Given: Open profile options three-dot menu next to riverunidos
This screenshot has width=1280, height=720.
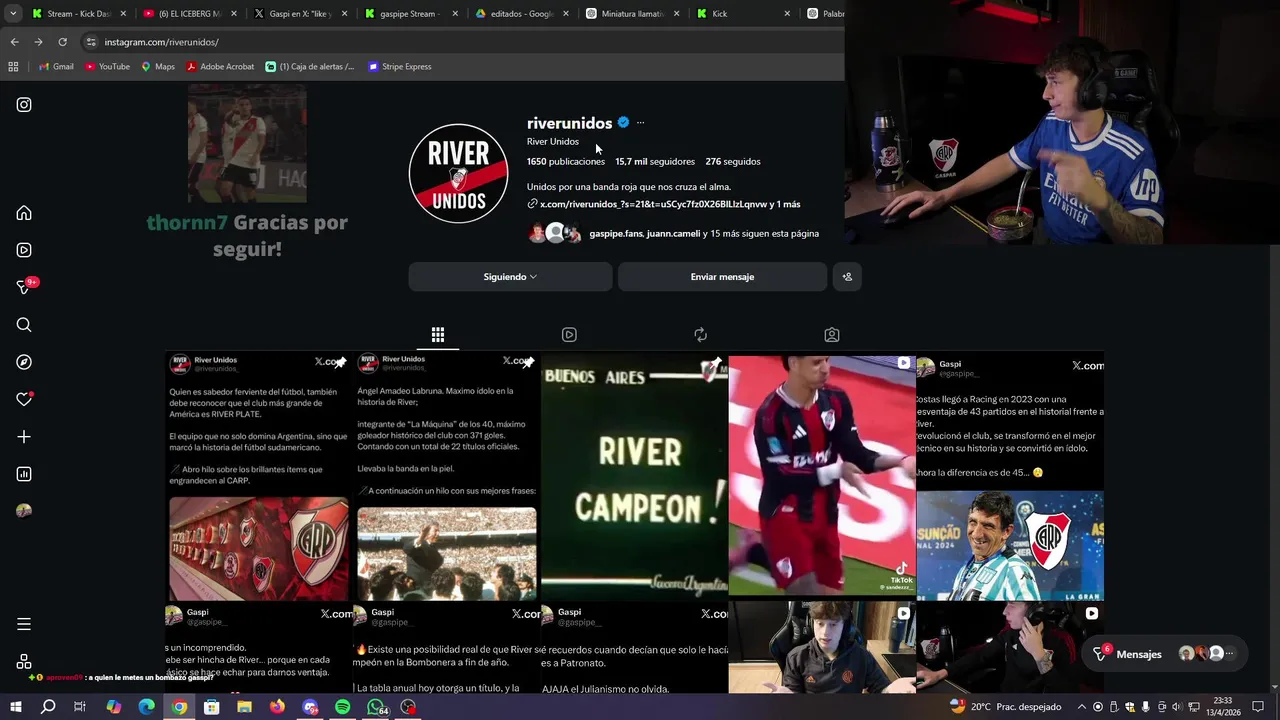Looking at the screenshot, I should [640, 123].
